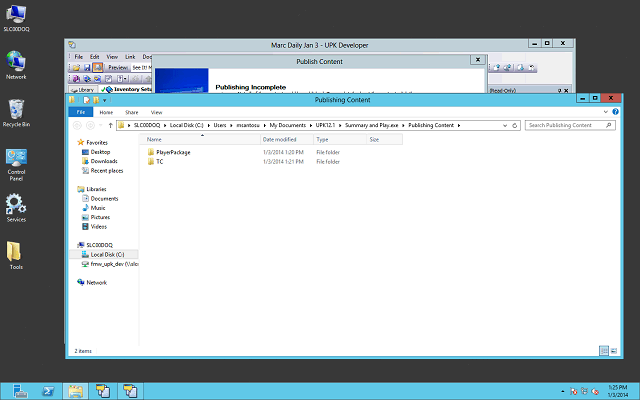Open Share tab in Explorer ribbon
The image size is (640, 400).
[131, 112]
